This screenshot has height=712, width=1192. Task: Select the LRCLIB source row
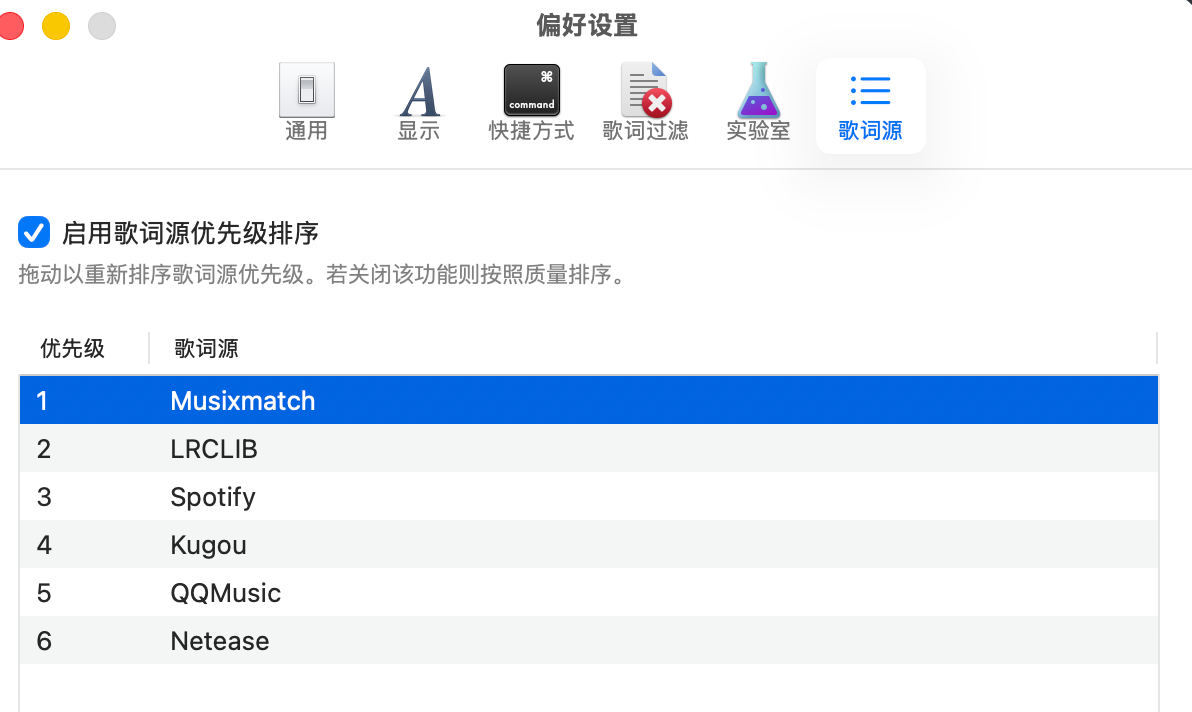[214, 449]
